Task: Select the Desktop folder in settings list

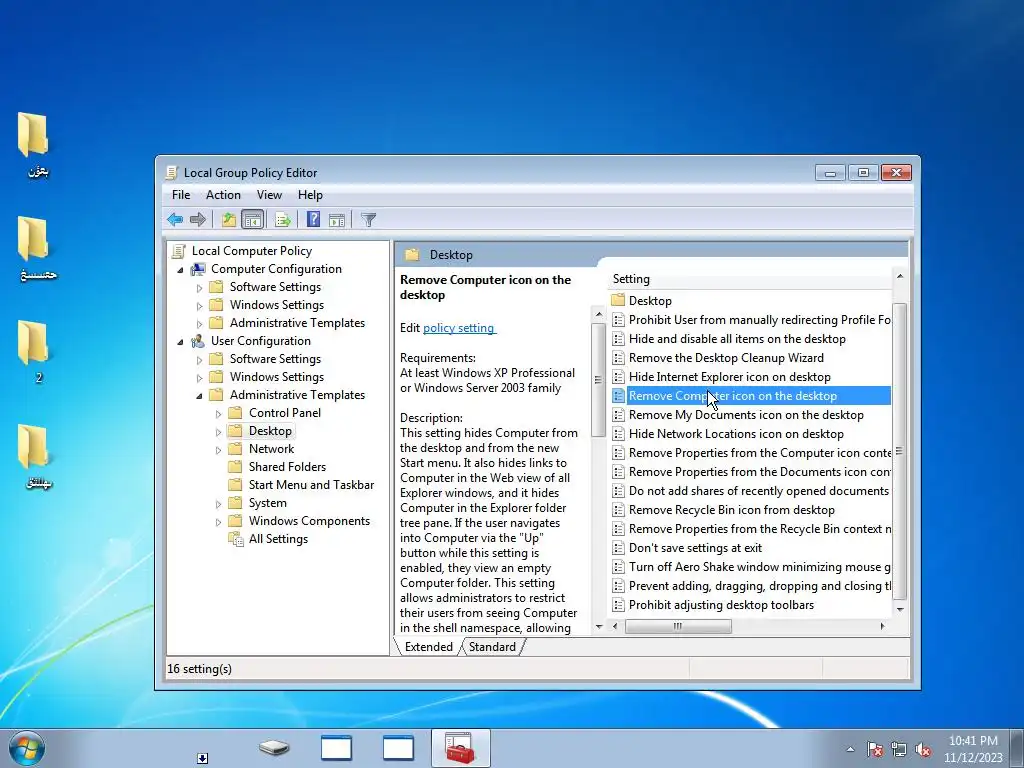Action: [x=751, y=301]
